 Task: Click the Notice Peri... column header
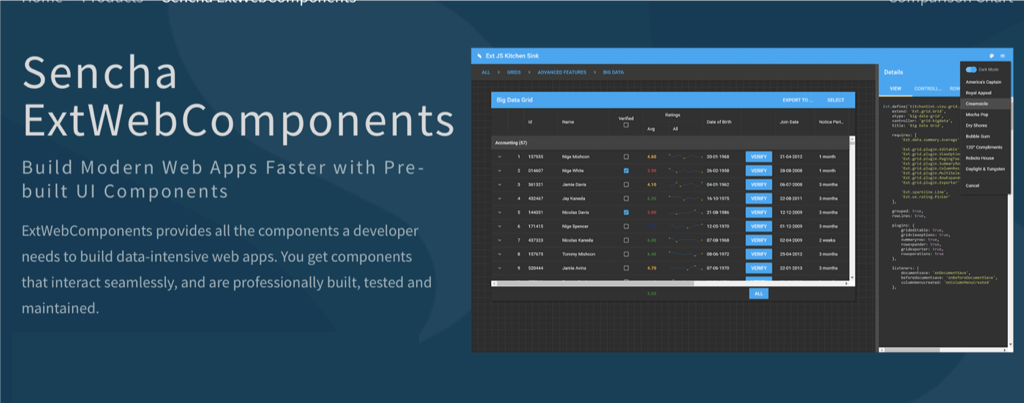(831, 121)
